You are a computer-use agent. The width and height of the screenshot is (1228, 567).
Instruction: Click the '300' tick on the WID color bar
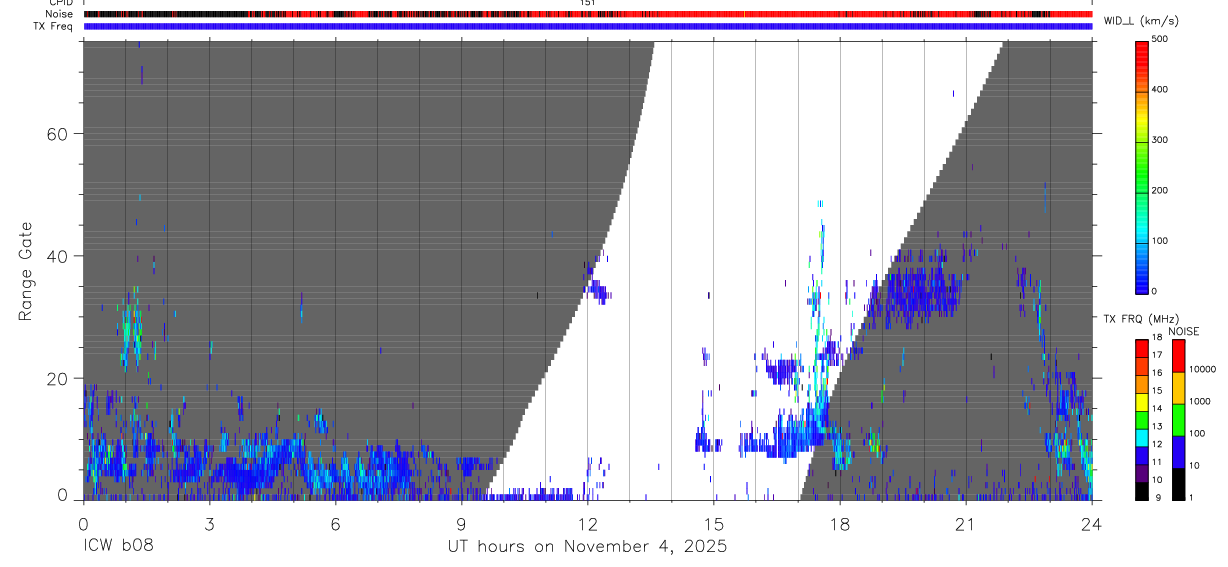pos(1160,140)
